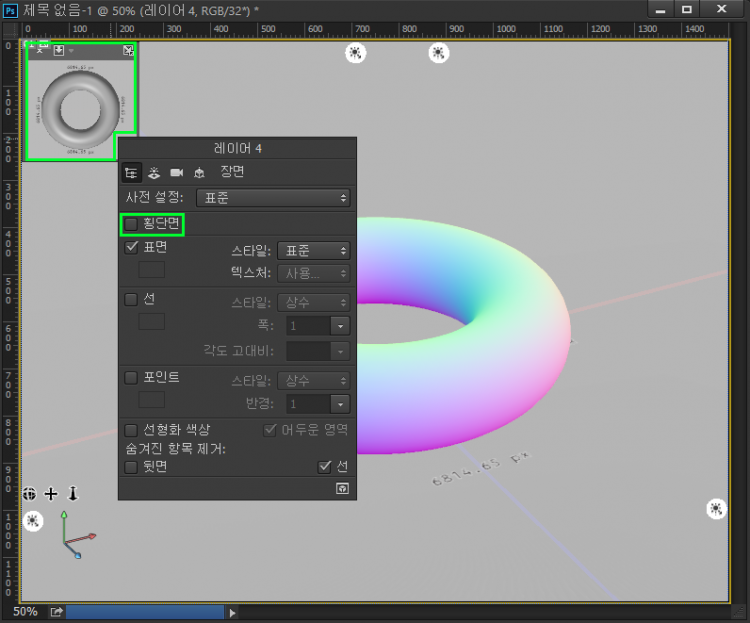Uncheck the 표면 checkbox
The image size is (750, 623).
[131, 247]
